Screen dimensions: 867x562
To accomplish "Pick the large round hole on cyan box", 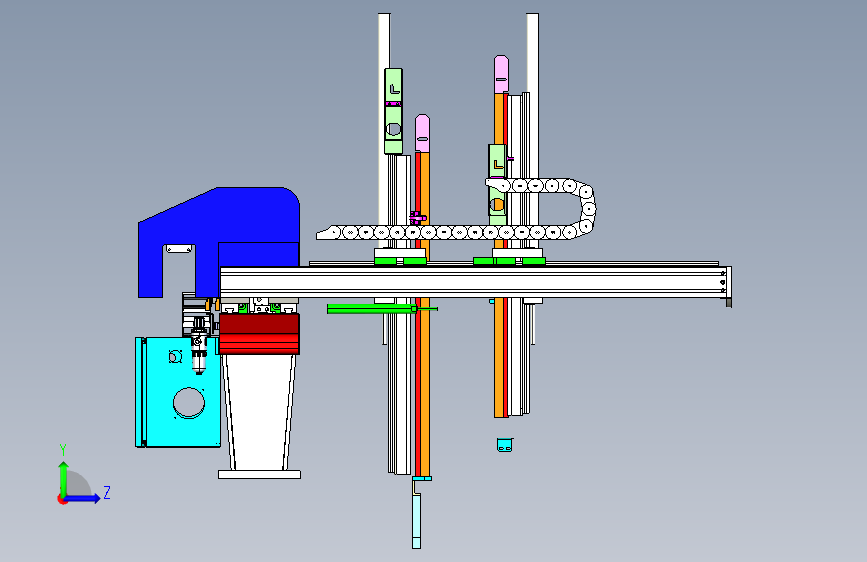I will (189, 402).
